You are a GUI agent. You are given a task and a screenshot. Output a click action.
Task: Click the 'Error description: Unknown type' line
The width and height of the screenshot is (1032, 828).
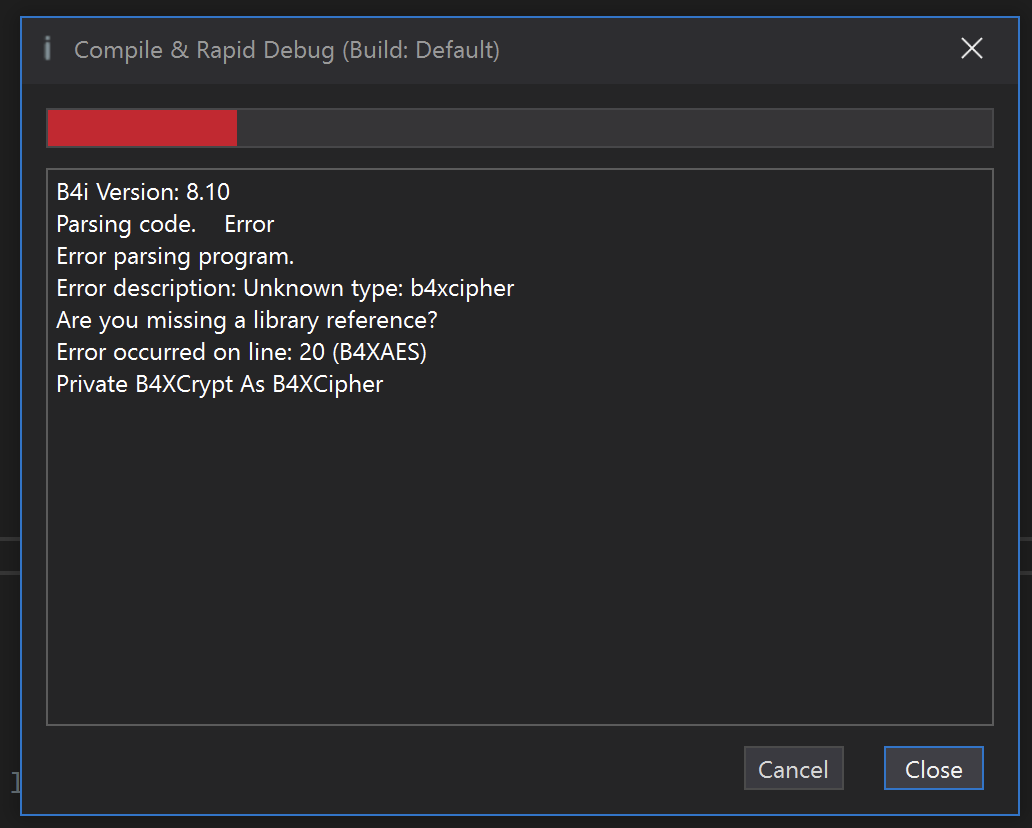230,288
